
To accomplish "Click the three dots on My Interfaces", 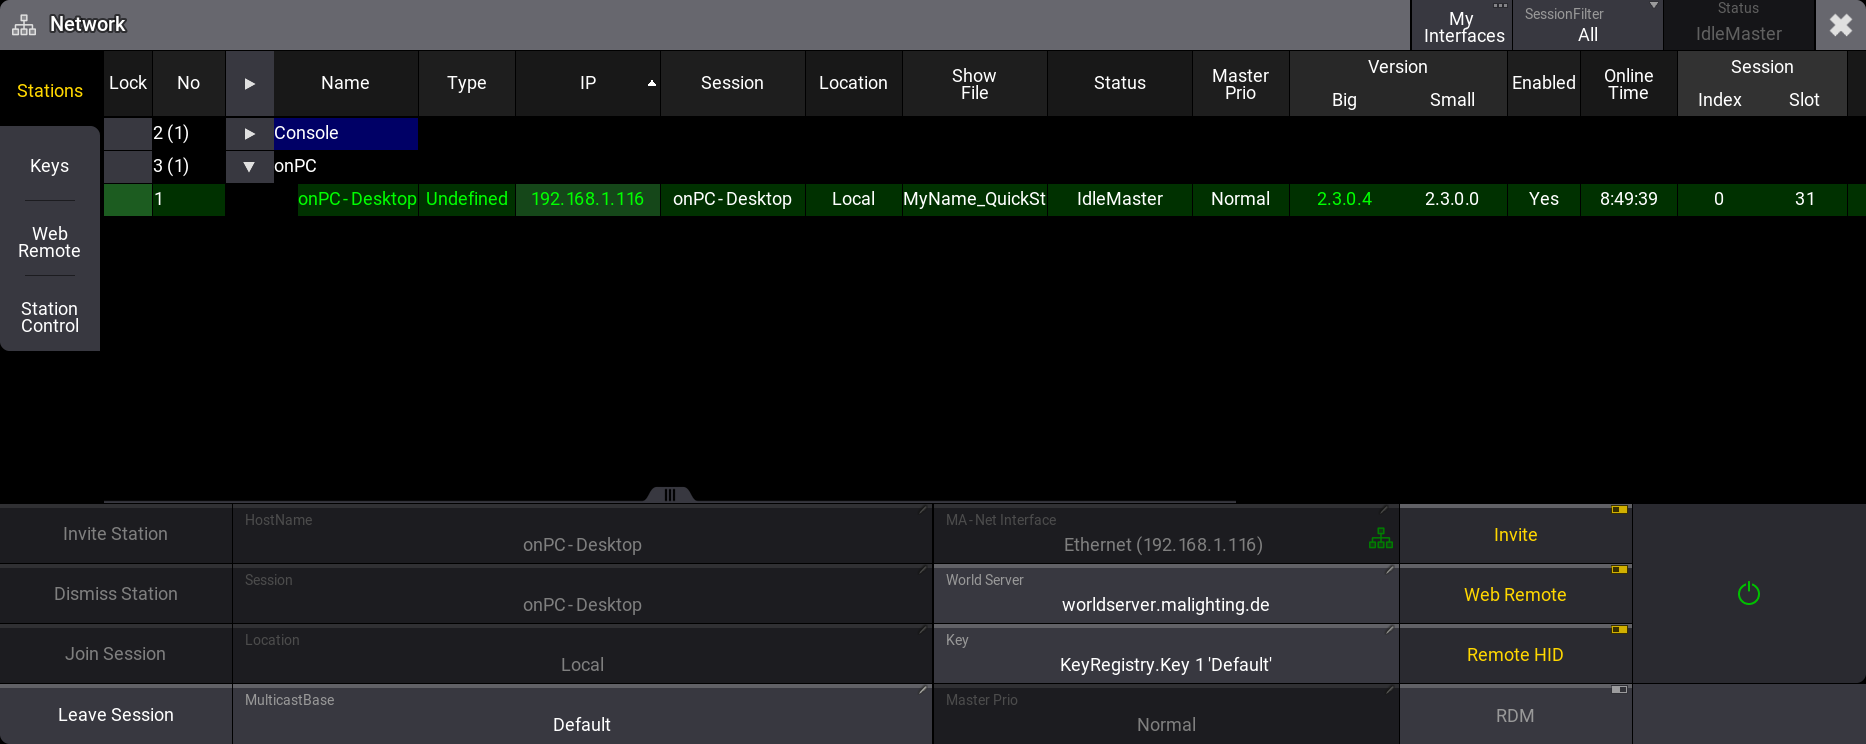I will (1499, 7).
